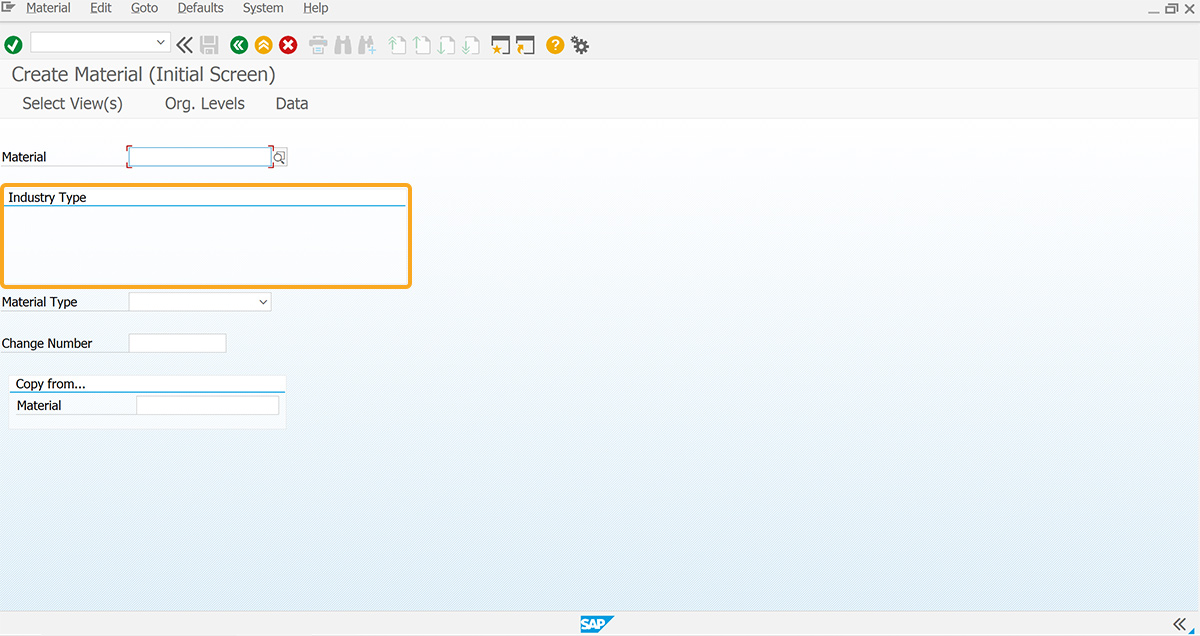Open Customize Local Layout gear icon
Image resolution: width=1200 pixels, height=636 pixels.
click(x=580, y=45)
